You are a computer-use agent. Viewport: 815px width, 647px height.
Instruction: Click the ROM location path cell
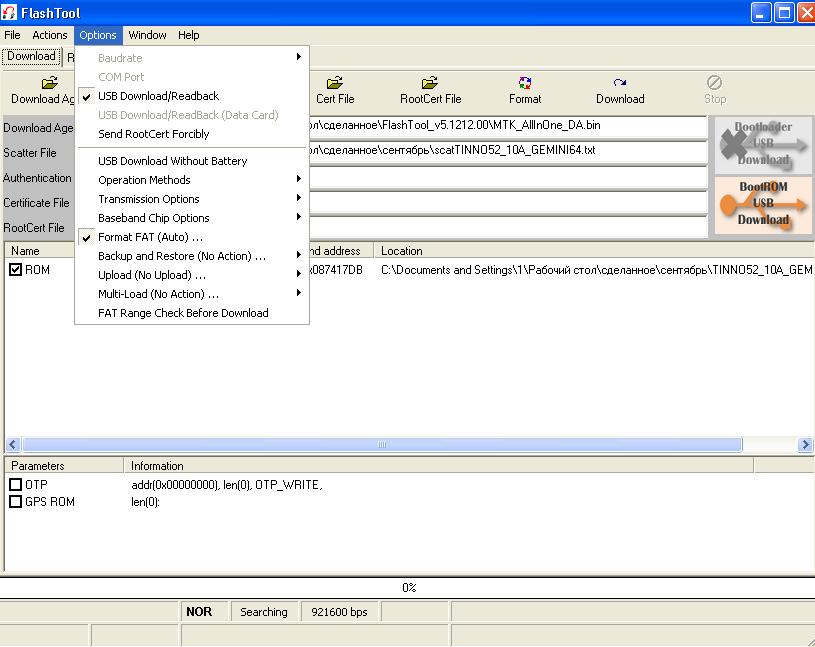(597, 270)
